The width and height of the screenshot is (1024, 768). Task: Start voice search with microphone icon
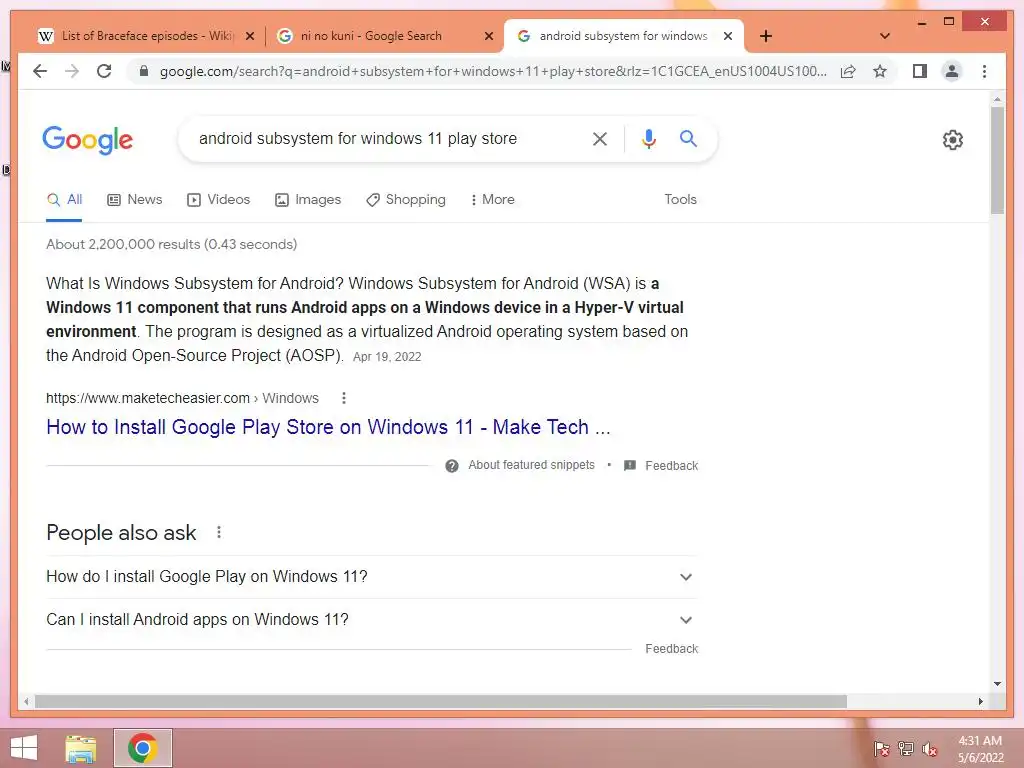point(648,138)
